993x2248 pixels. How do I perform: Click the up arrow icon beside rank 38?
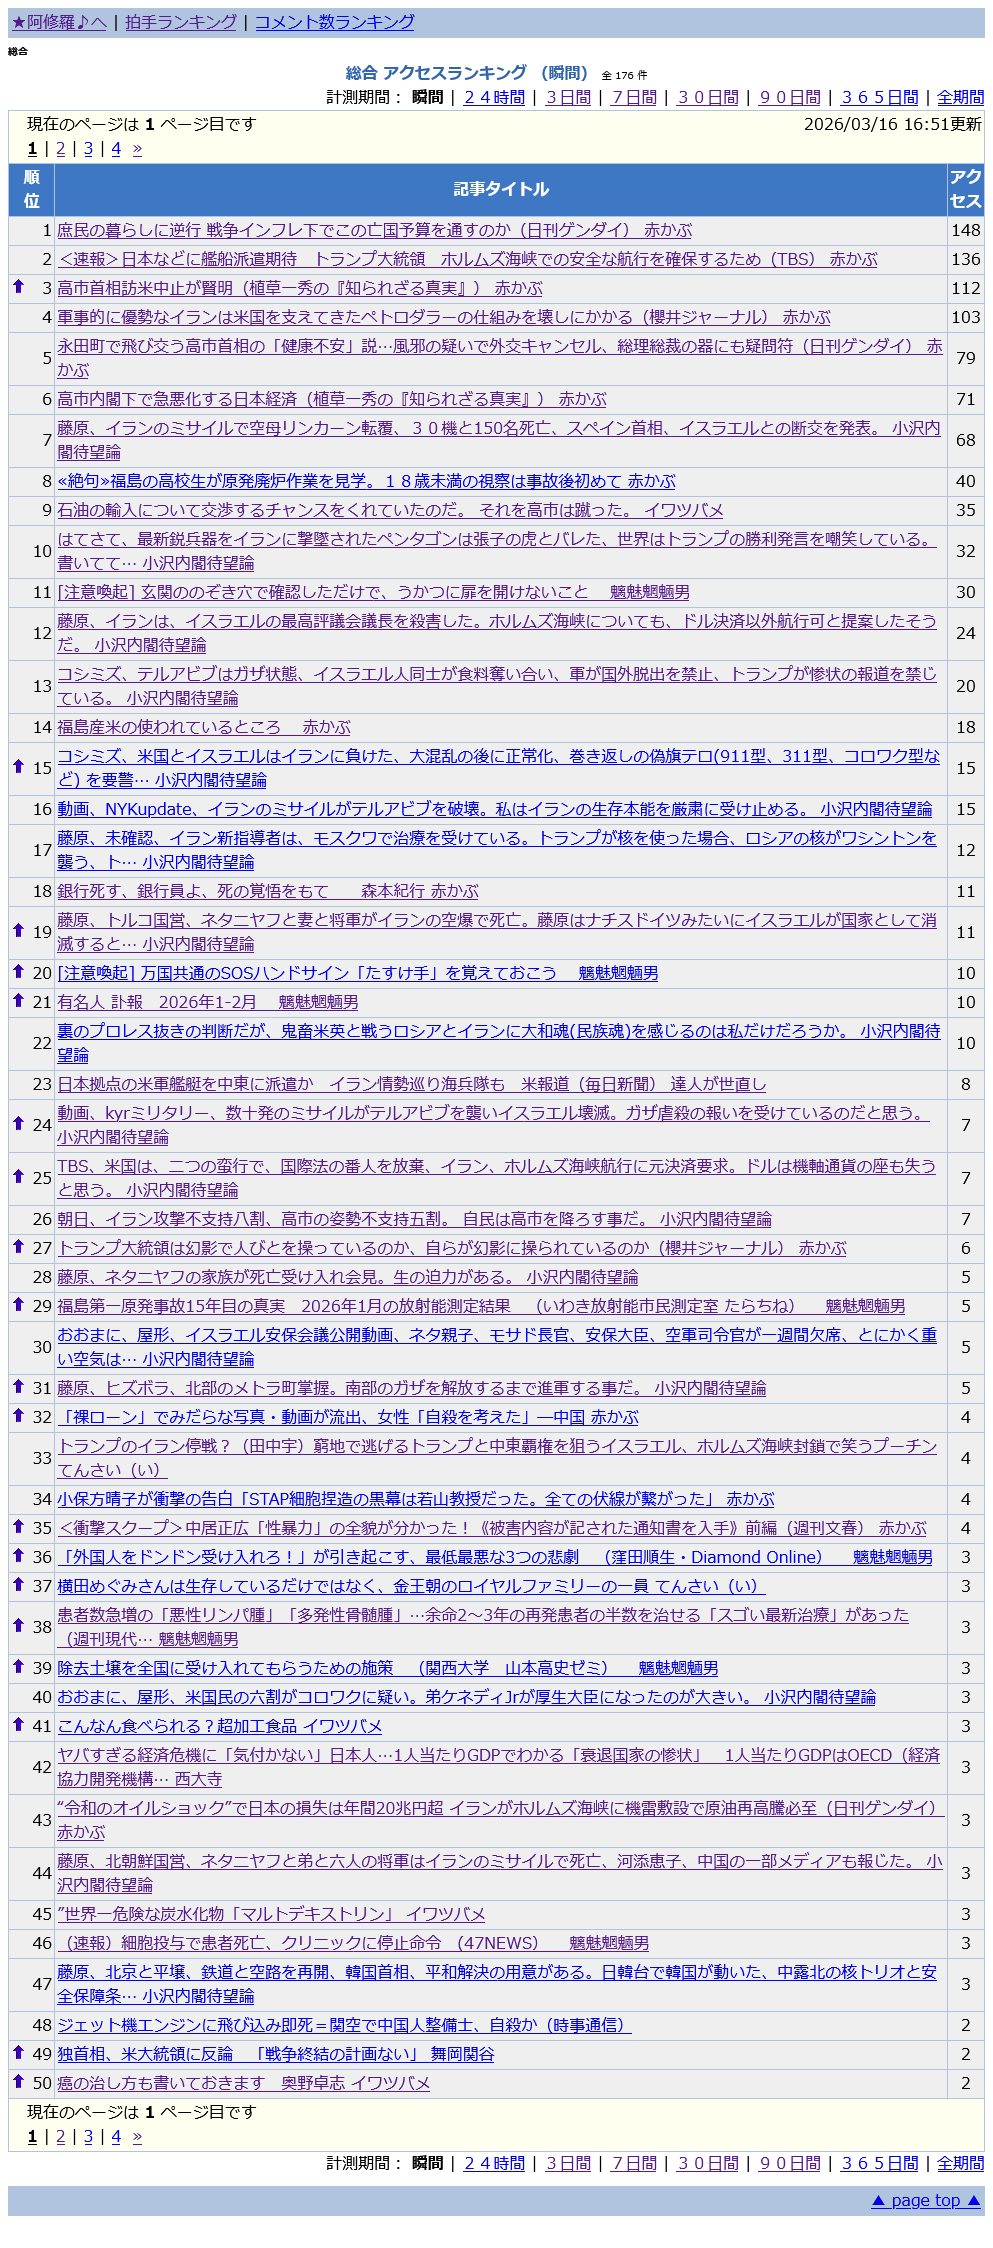(18, 1626)
